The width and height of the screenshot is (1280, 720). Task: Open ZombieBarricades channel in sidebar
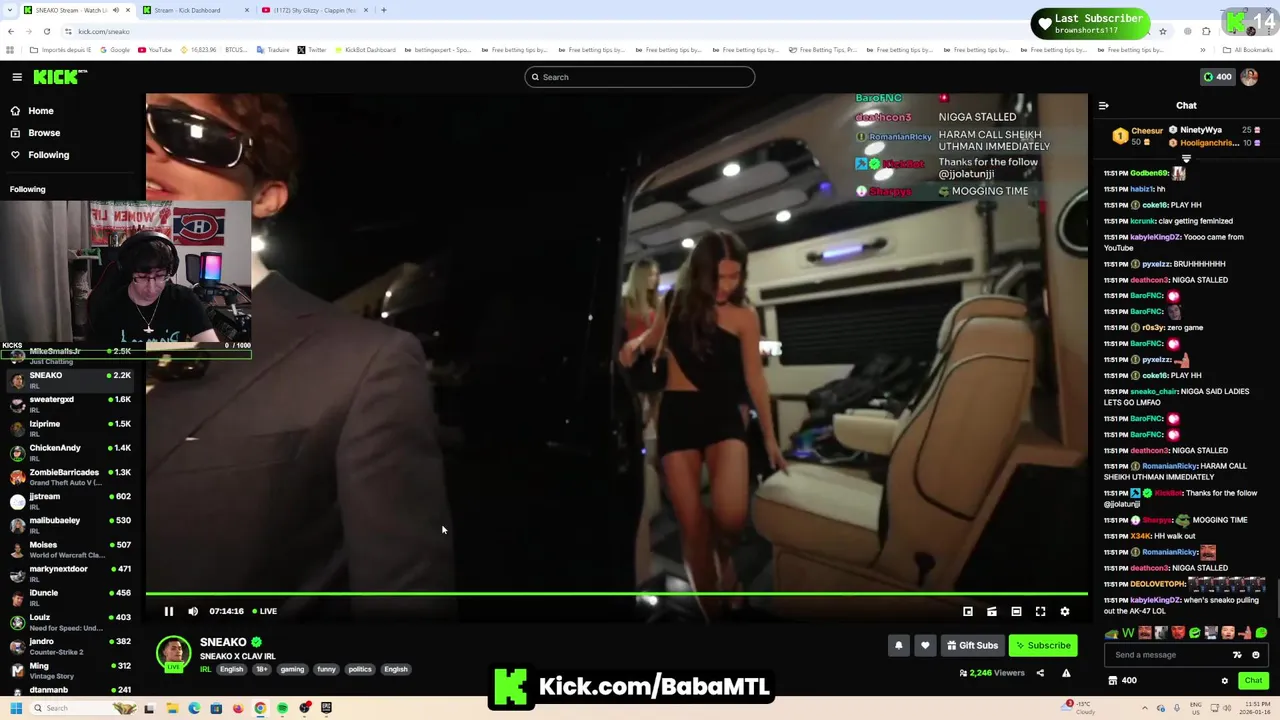[70, 477]
